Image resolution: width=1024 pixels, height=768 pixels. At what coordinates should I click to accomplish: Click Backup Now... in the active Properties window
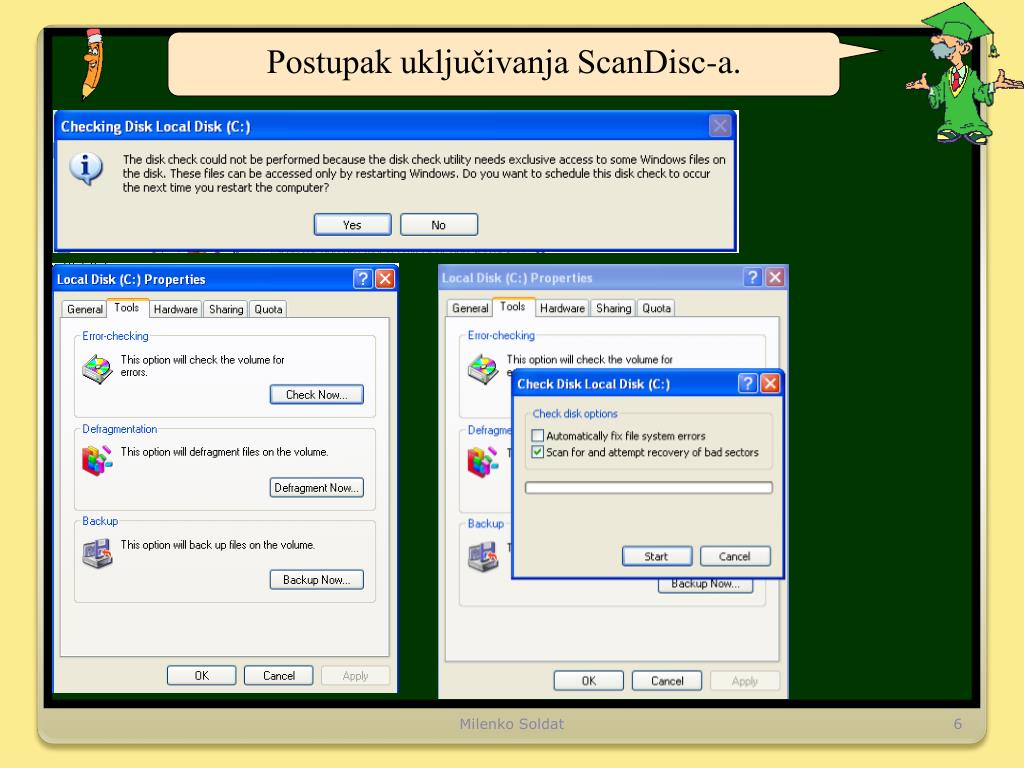point(317,580)
